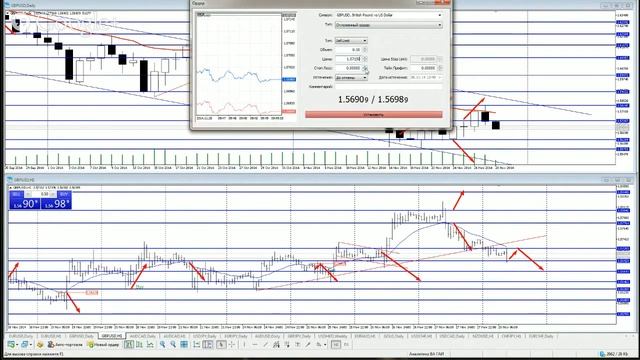640x360 pixels.
Task: Click the zoom in magnifier icon
Action: tap(162, 345)
